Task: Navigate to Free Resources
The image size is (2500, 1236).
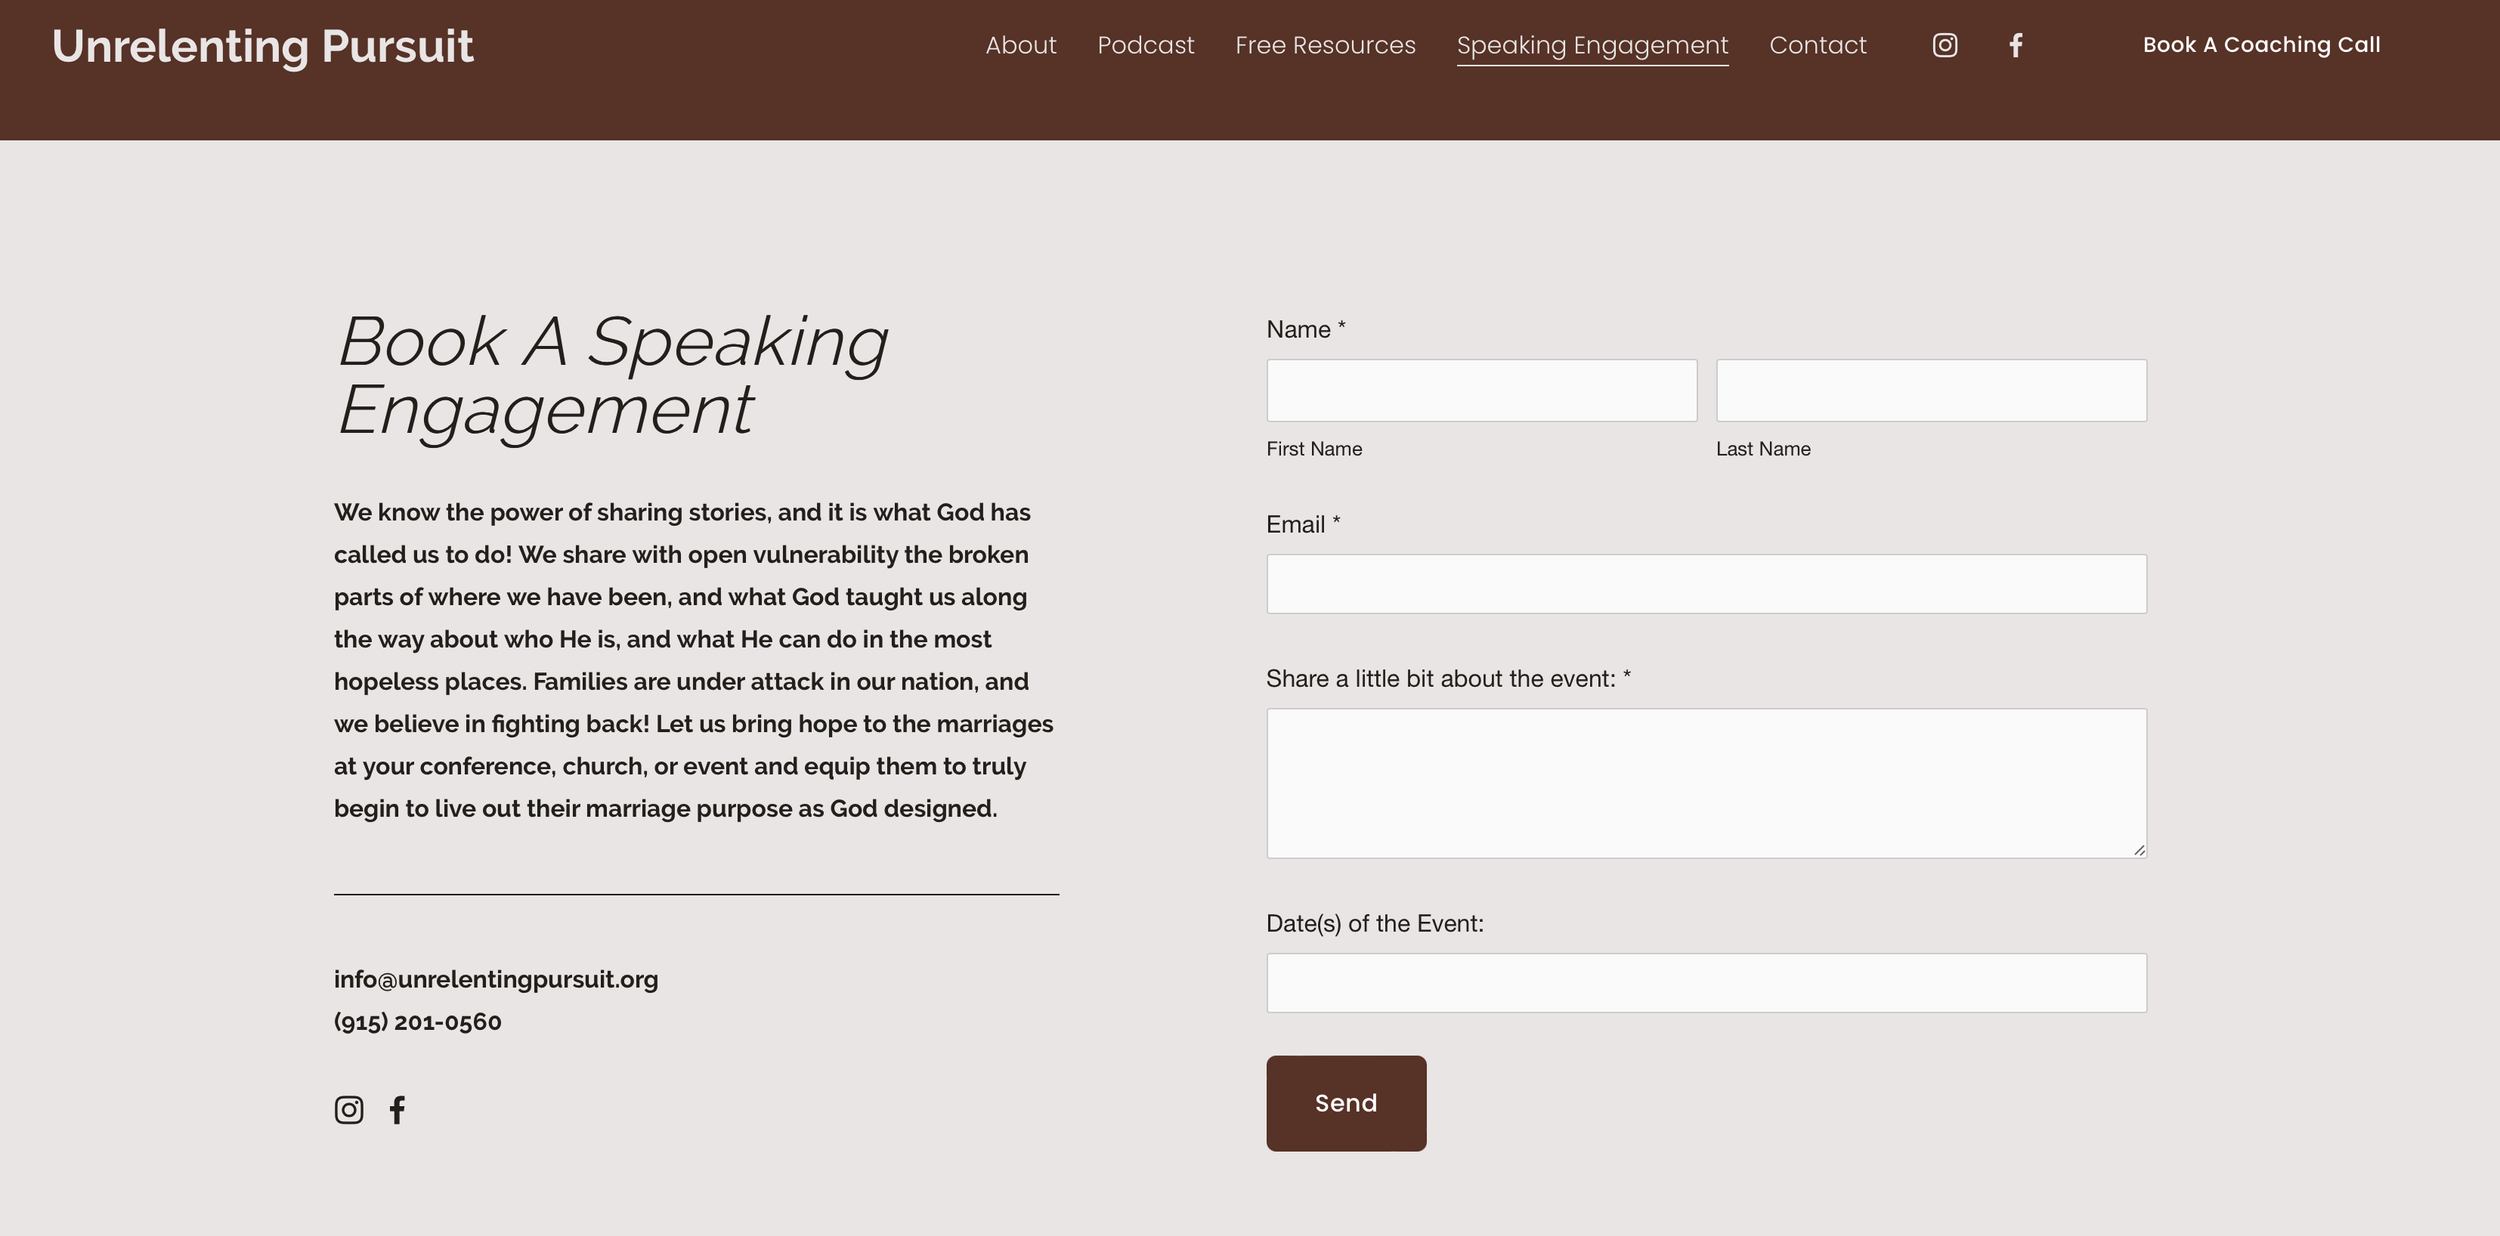Action: coord(1325,45)
